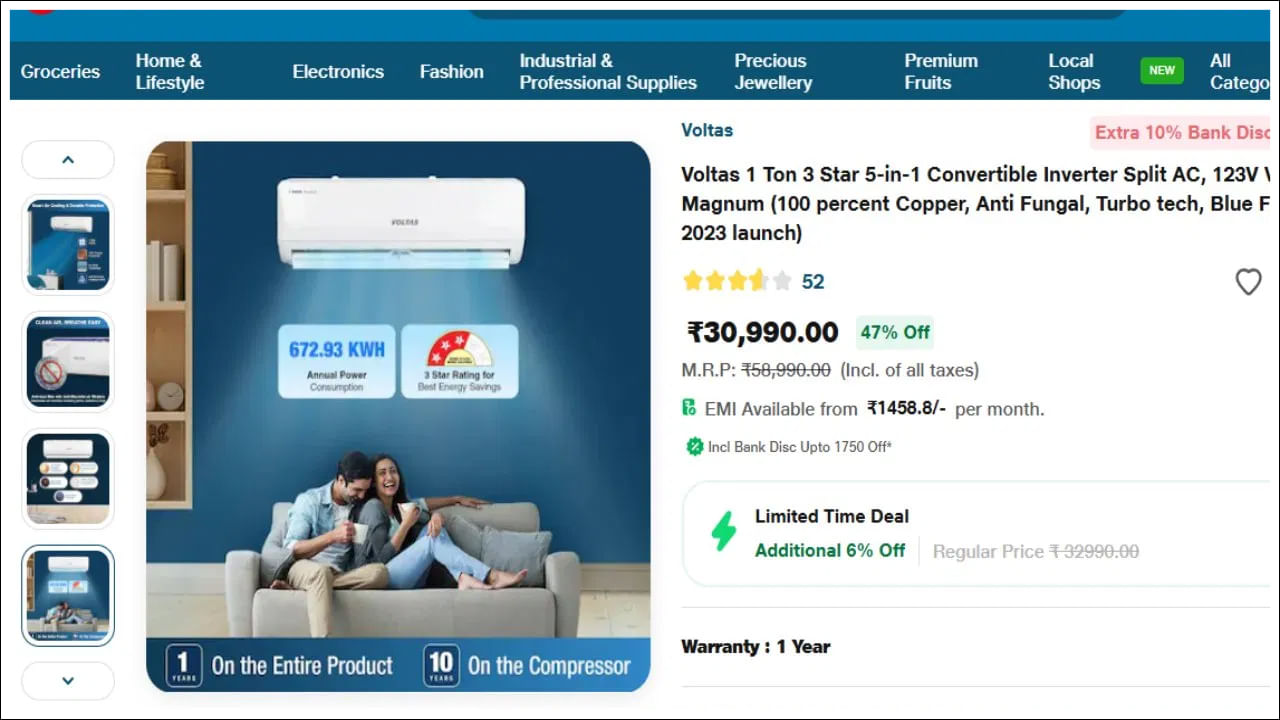Screen dimensions: 1280x720
Task: Click the Extra 10% Bank Discount badge
Action: coord(1180,133)
